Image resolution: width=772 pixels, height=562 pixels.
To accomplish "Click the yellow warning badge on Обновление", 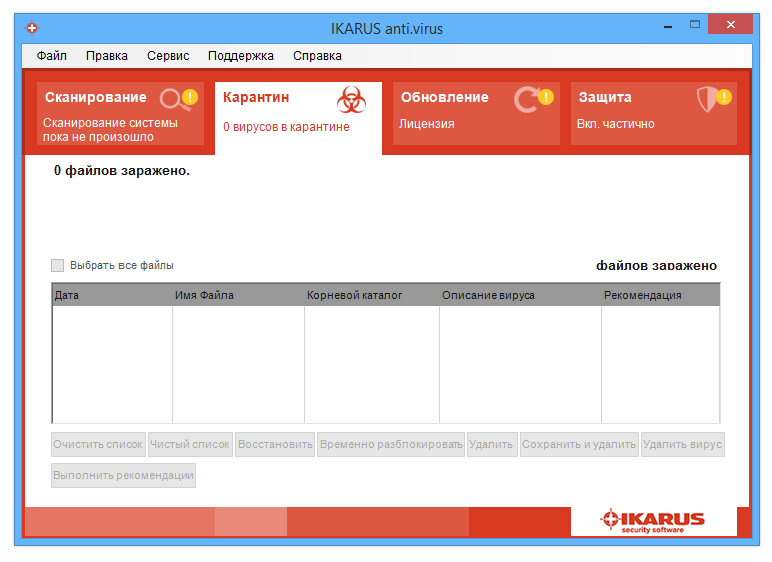I will pyautogui.click(x=546, y=97).
